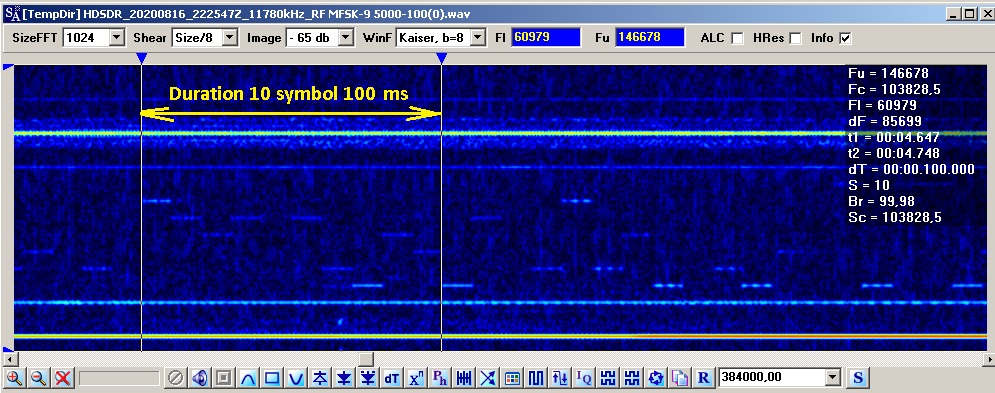
Task: Click the second blue time marker triangle
Action: (x=442, y=58)
